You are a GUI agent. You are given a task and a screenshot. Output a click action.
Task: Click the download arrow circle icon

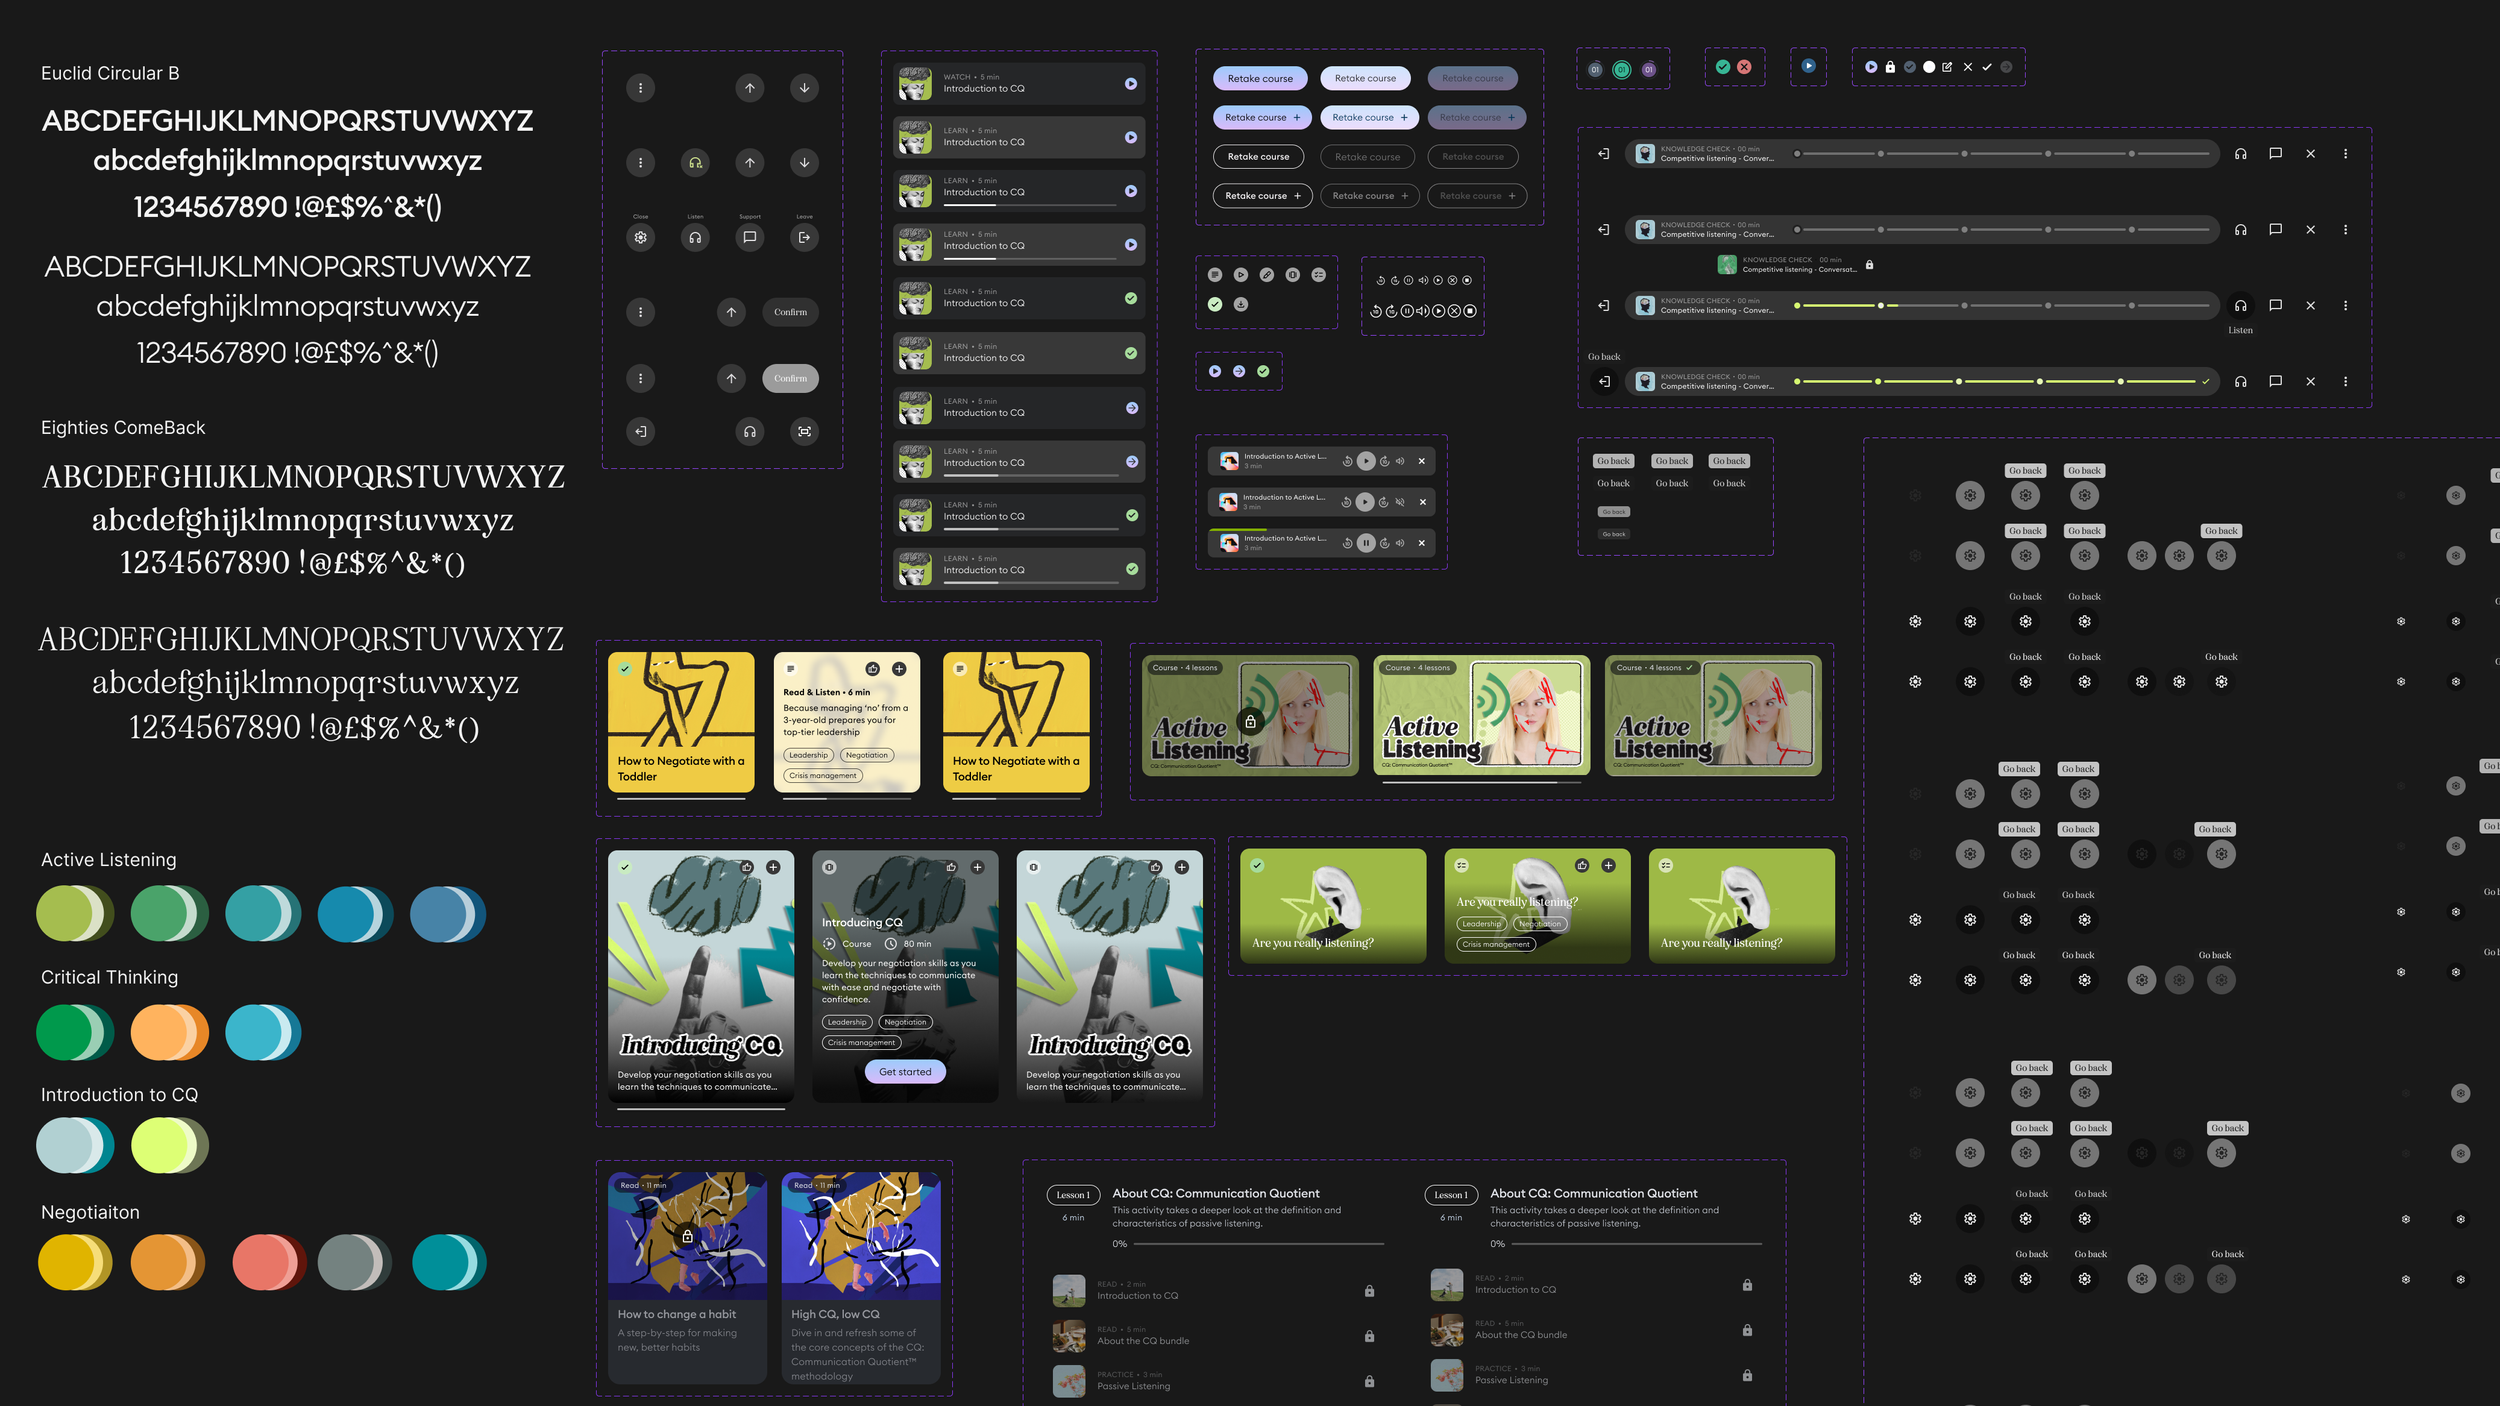click(x=1241, y=305)
